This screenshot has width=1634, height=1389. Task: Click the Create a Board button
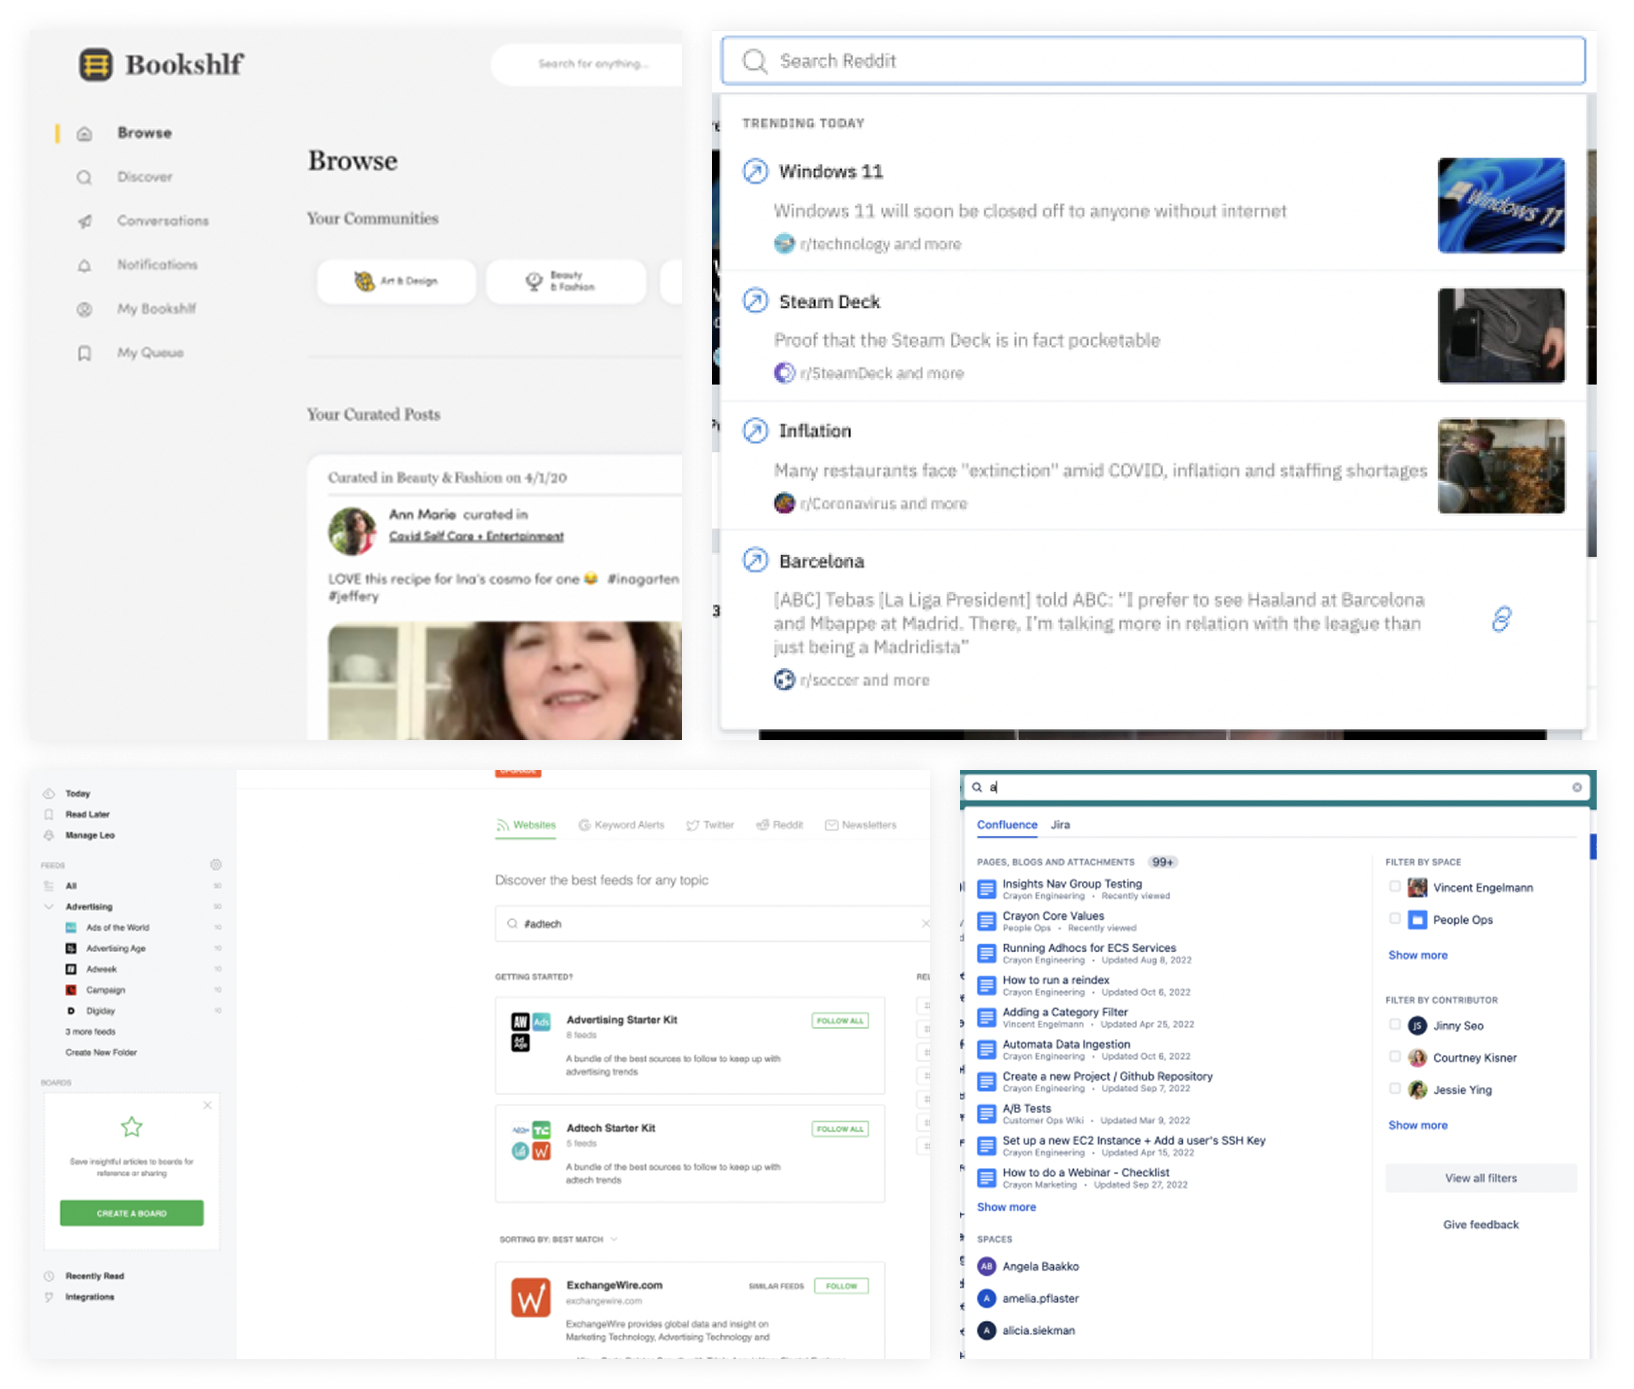tap(131, 1213)
